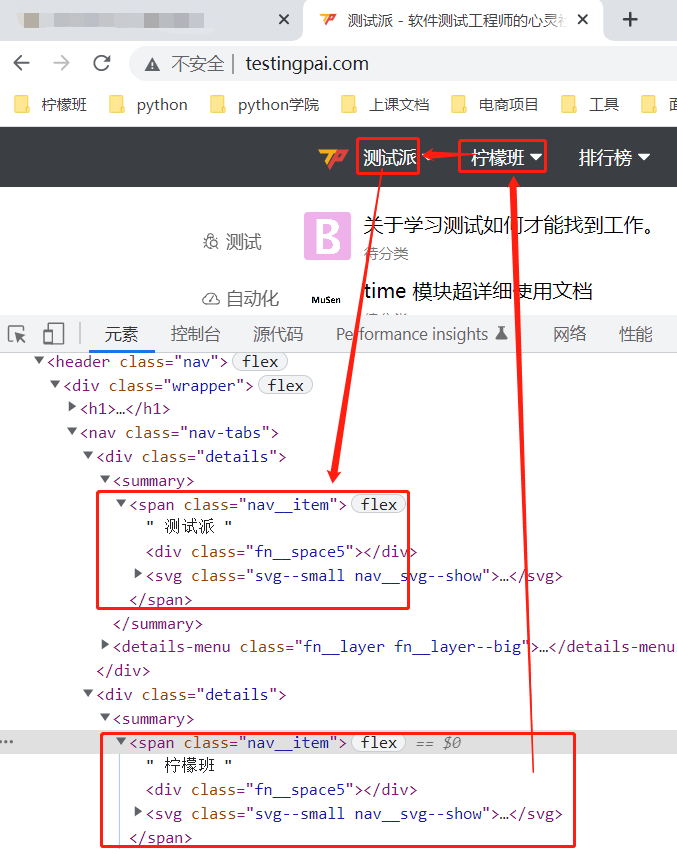The width and height of the screenshot is (677, 854).
Task: Click the browser back arrow
Action: pyautogui.click(x=21, y=64)
